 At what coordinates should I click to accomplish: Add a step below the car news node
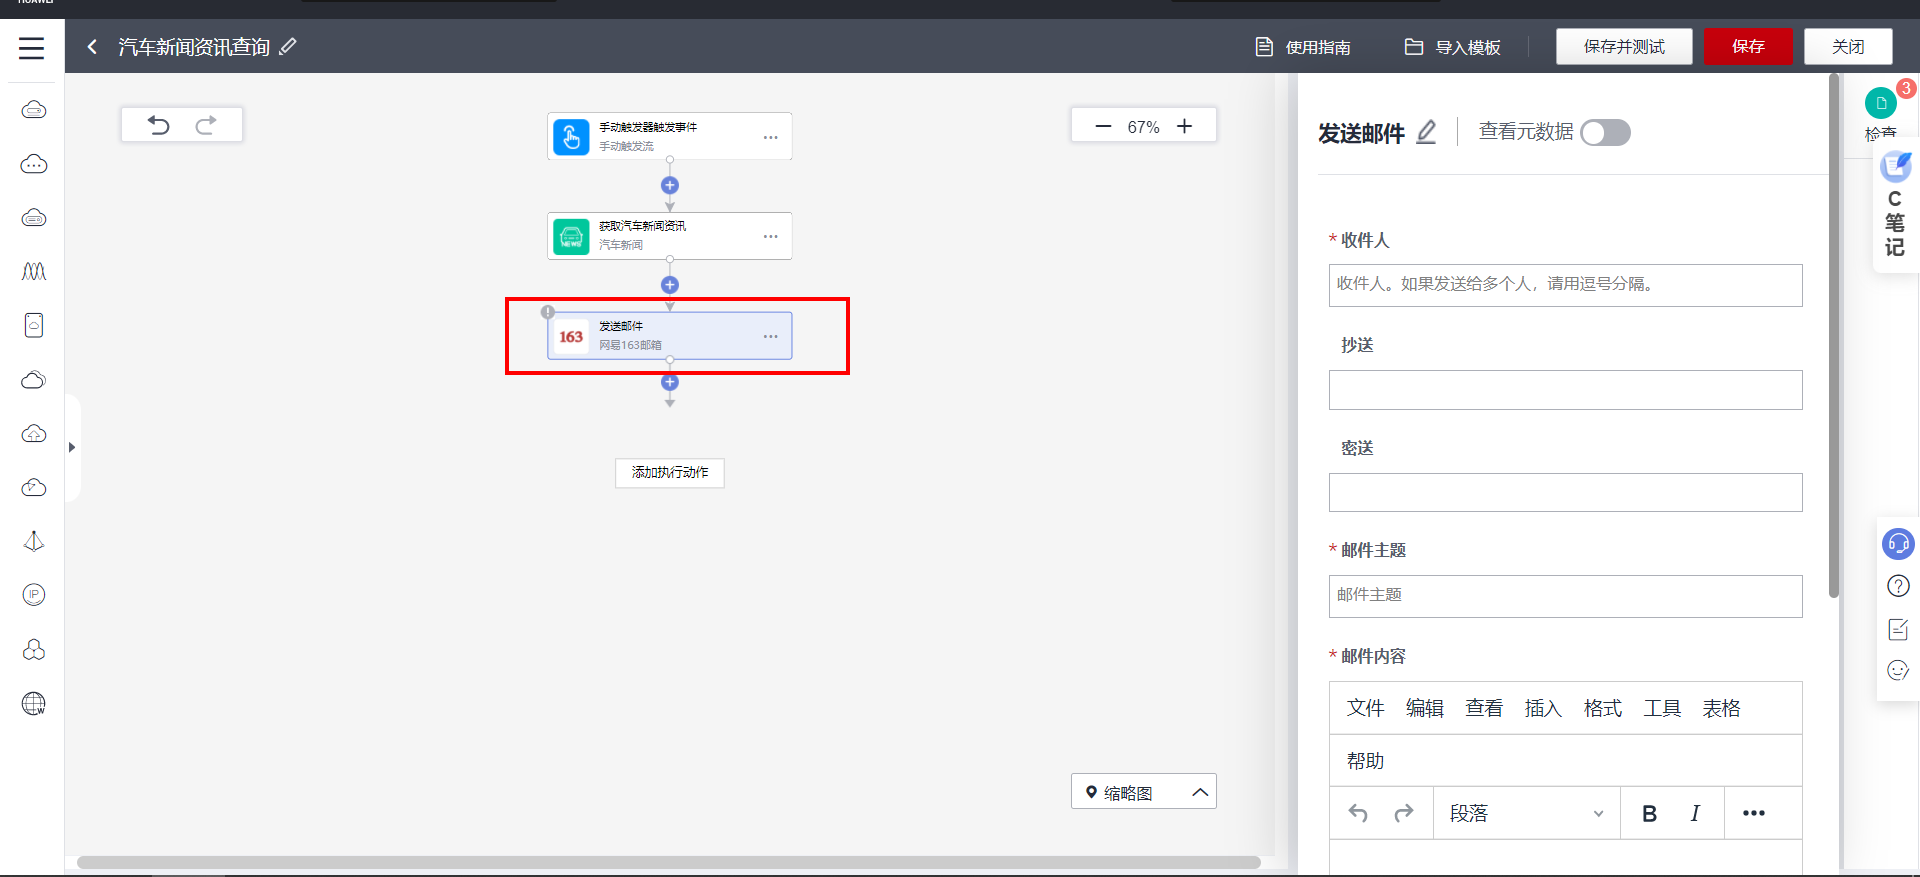click(670, 285)
